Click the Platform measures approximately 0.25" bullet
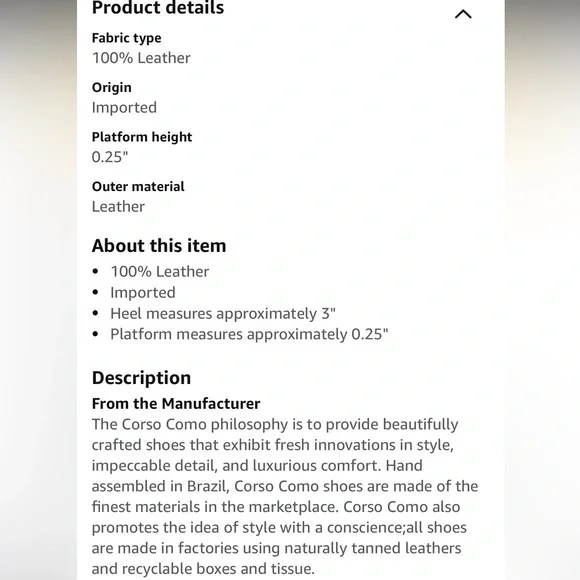Image resolution: width=580 pixels, height=580 pixels. tap(249, 334)
